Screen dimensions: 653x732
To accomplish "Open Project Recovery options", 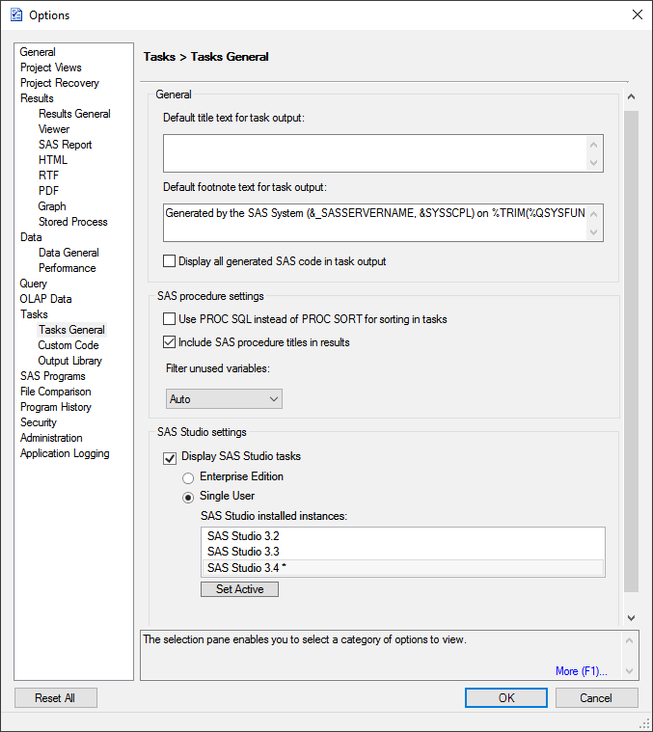I will click(59, 83).
